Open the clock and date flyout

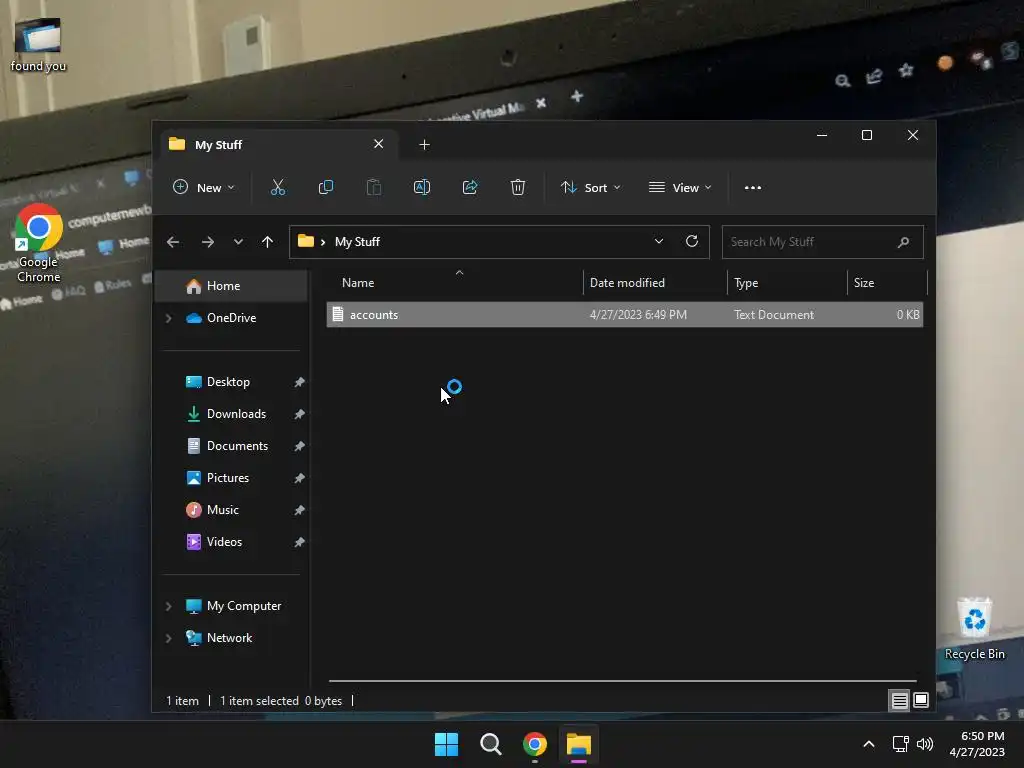click(978, 744)
